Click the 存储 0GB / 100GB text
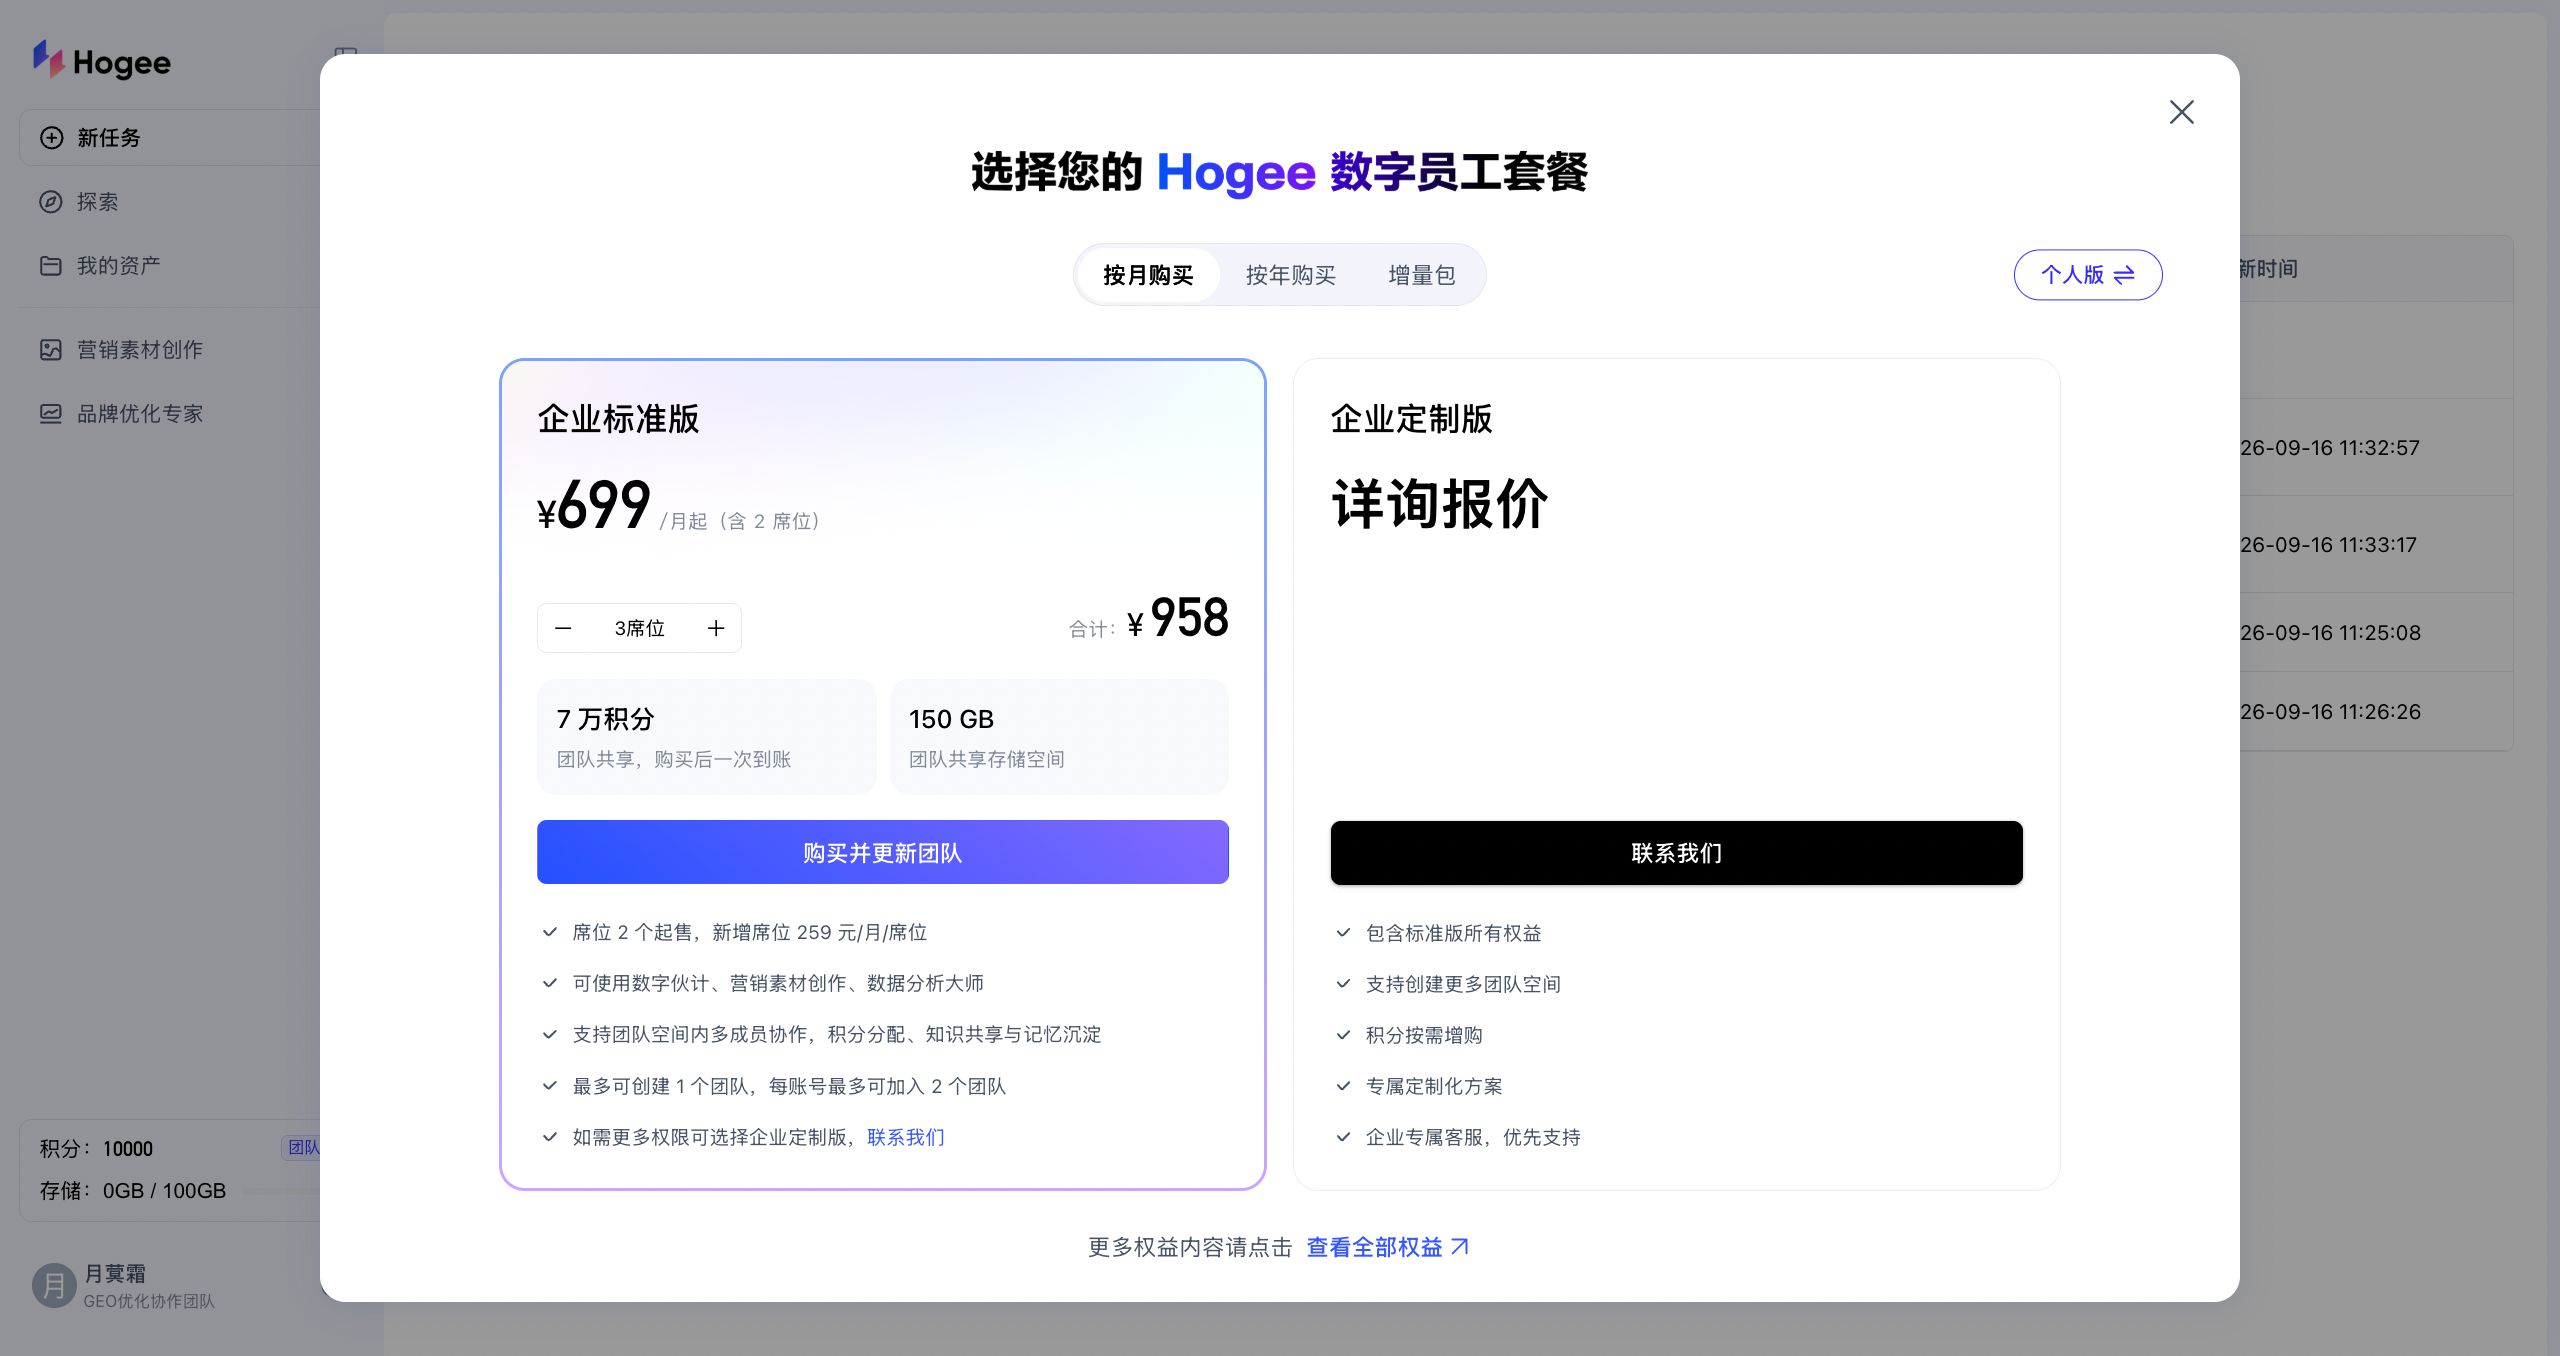 (133, 1191)
